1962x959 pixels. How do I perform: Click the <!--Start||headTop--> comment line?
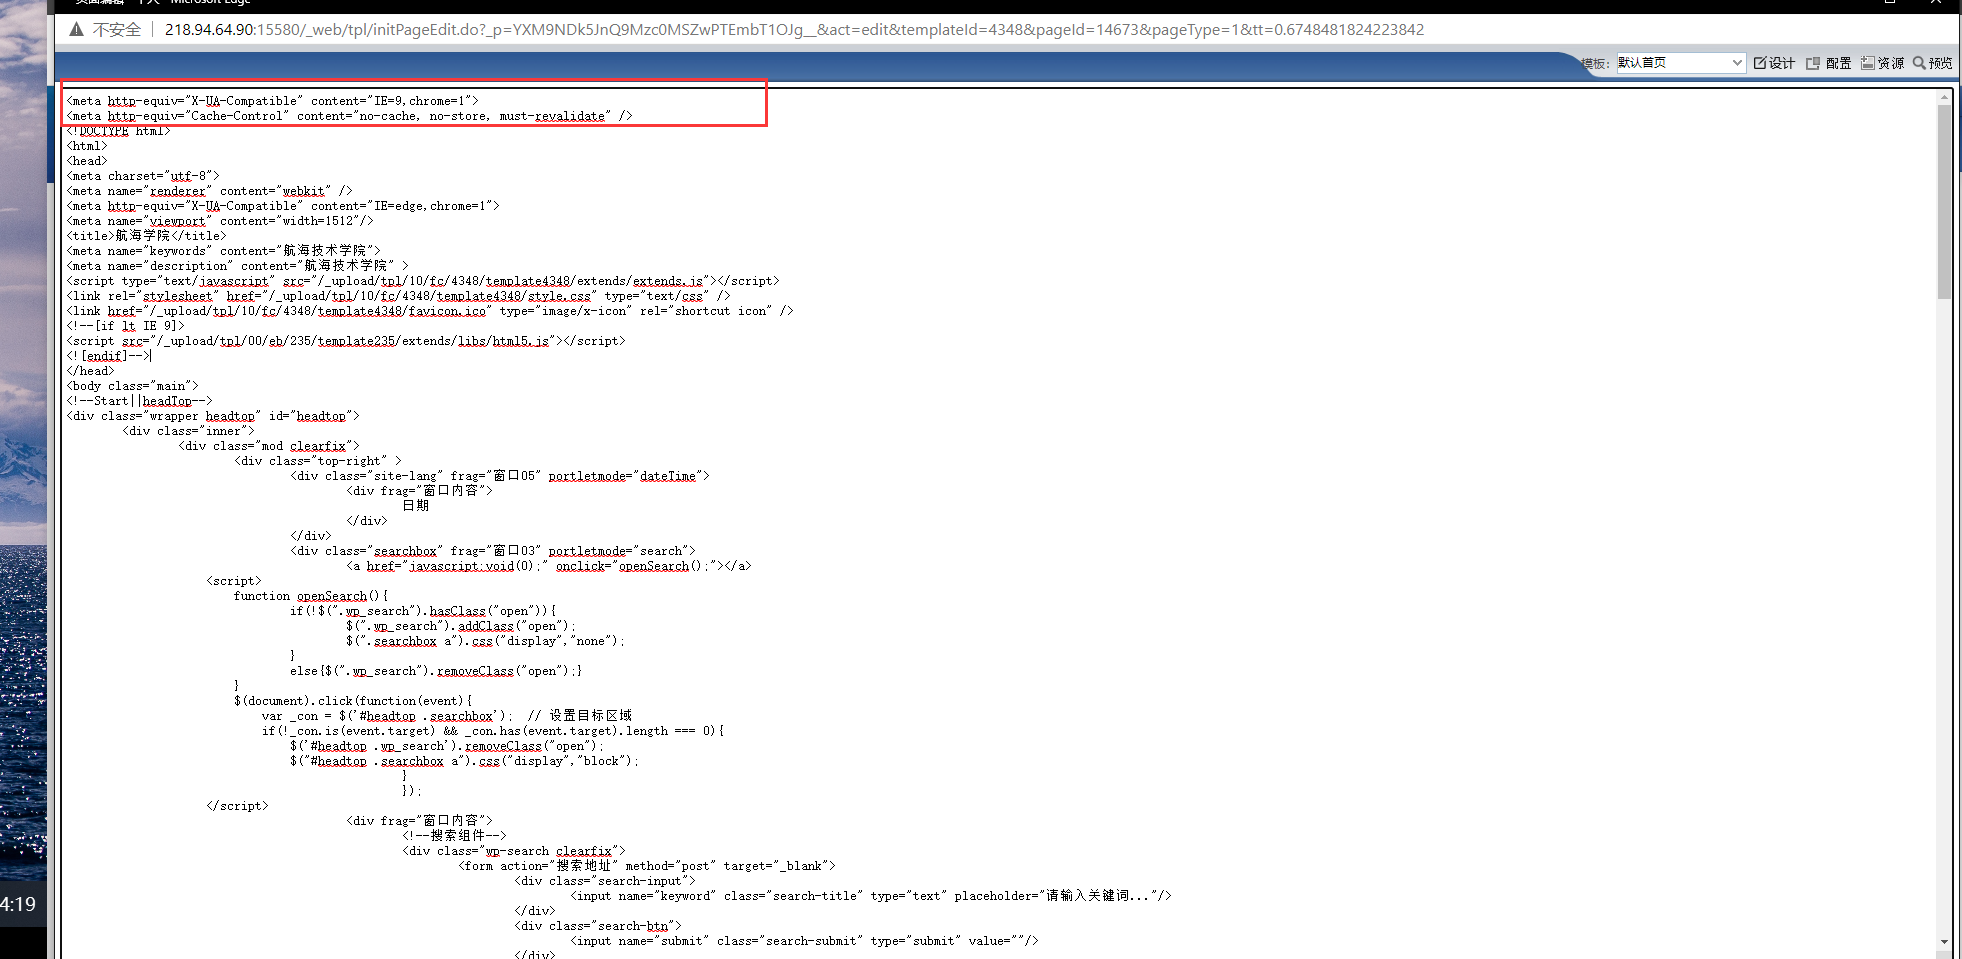click(140, 401)
